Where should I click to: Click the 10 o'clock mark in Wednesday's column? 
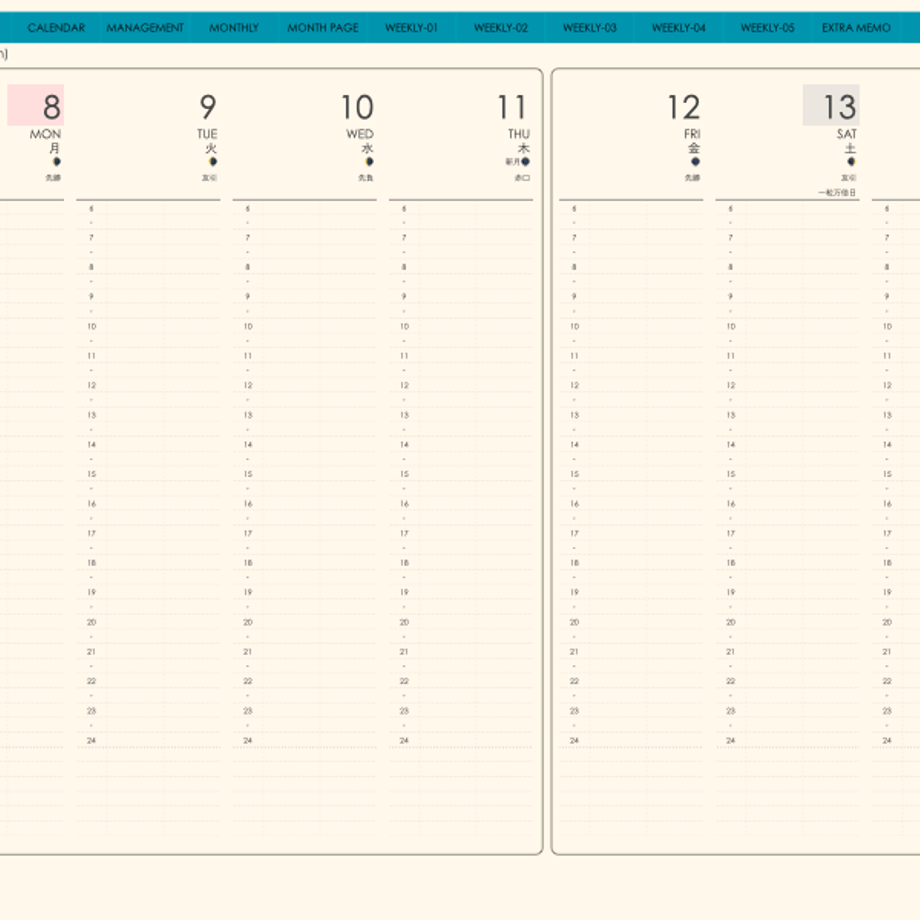coord(248,326)
